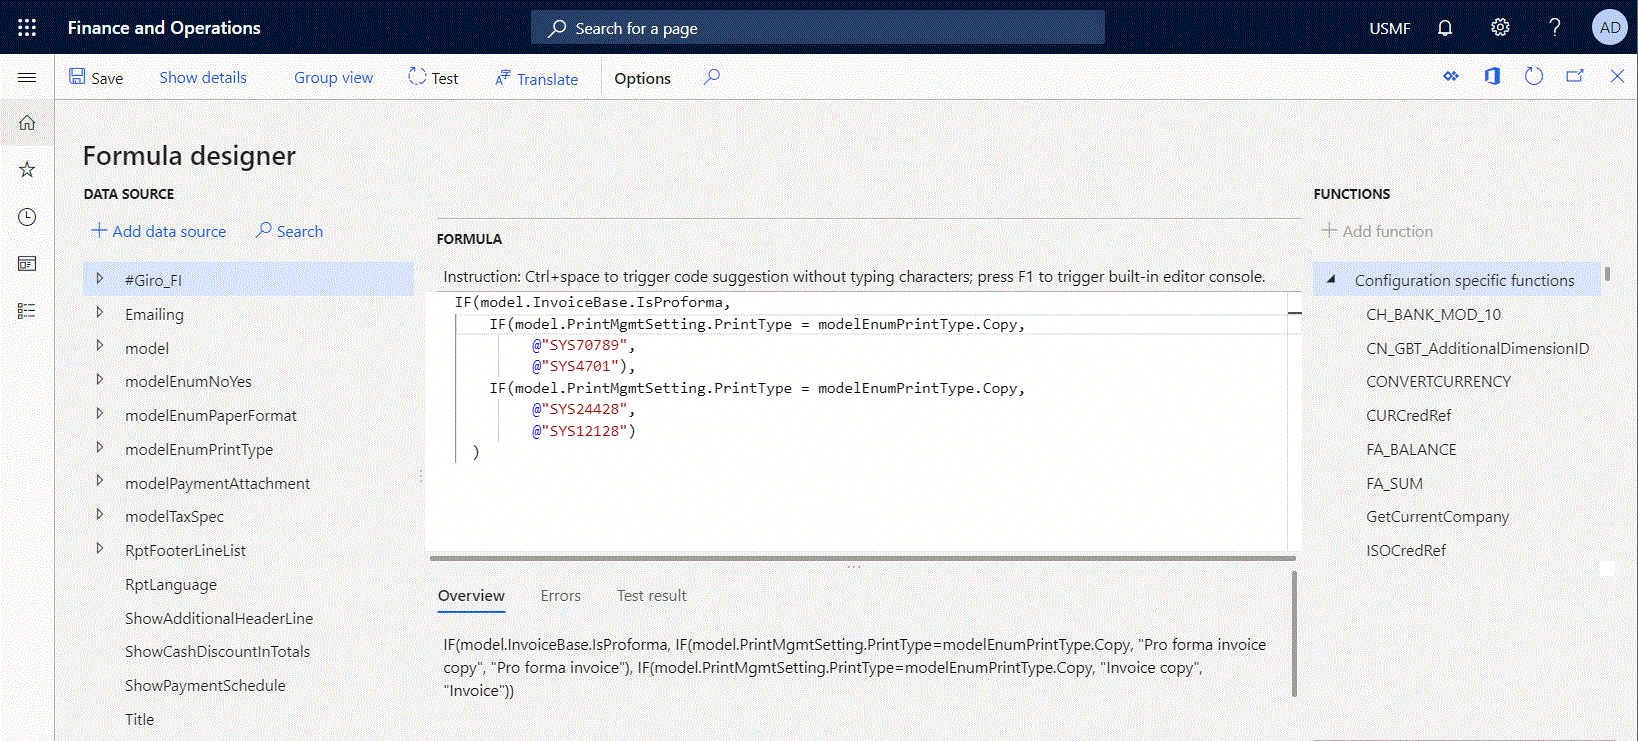Click the Refresh page icon
Image resolution: width=1638 pixels, height=741 pixels.
click(x=1534, y=77)
